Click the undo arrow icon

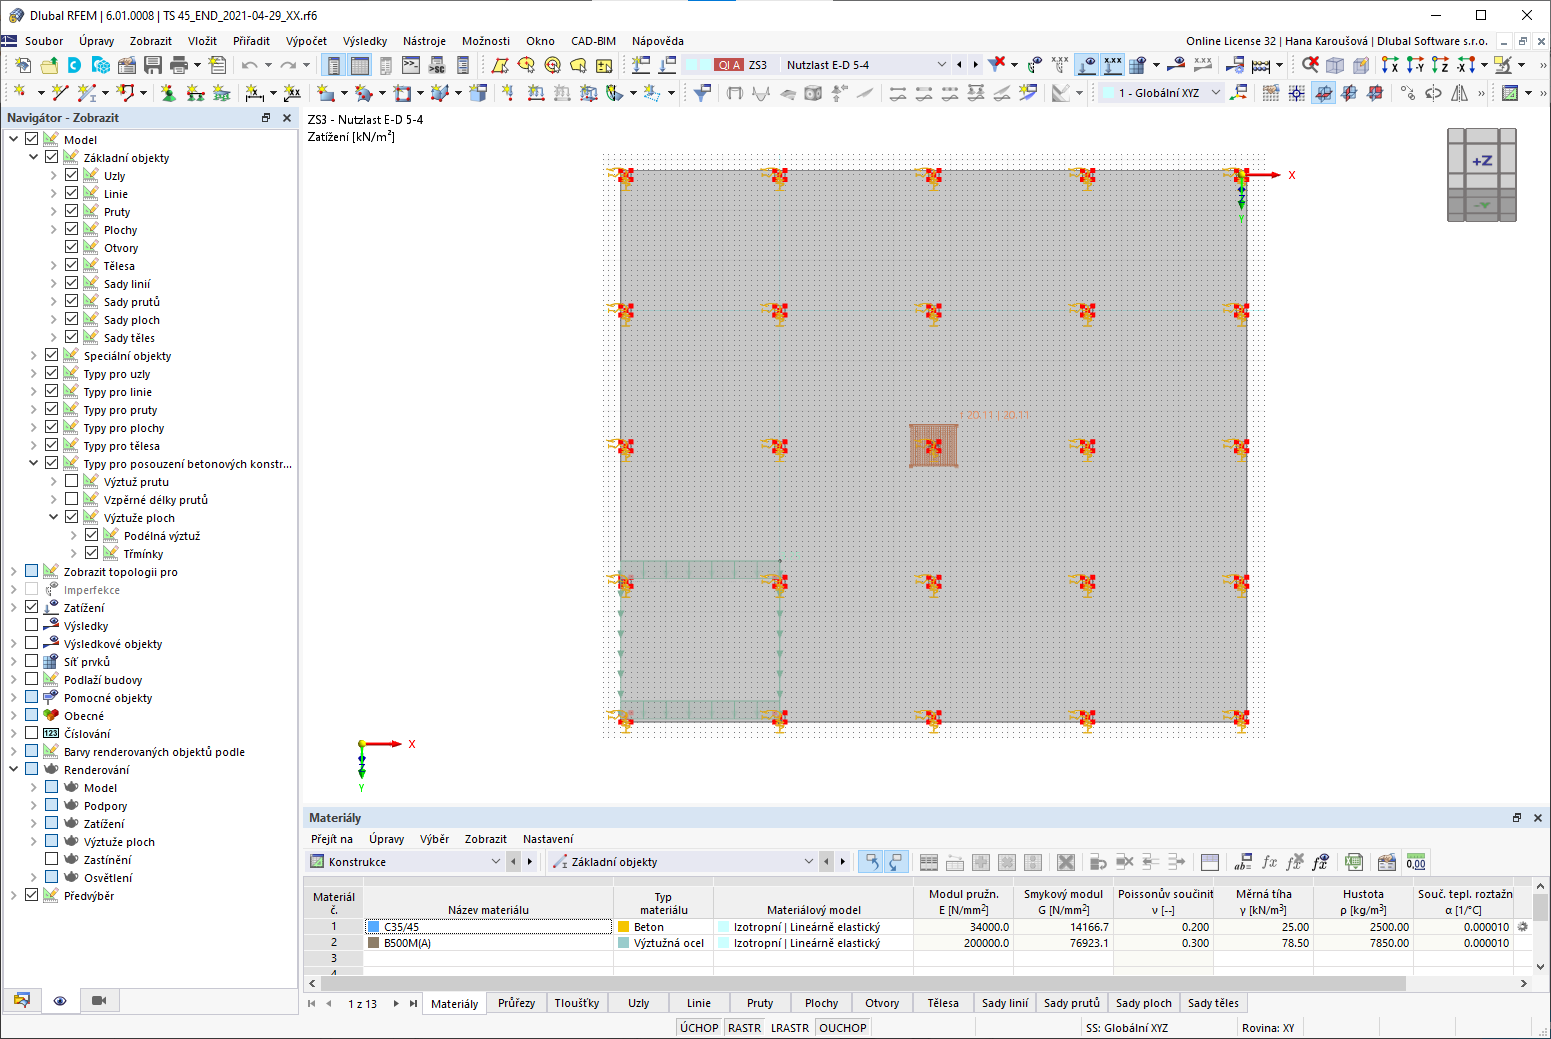click(x=249, y=65)
